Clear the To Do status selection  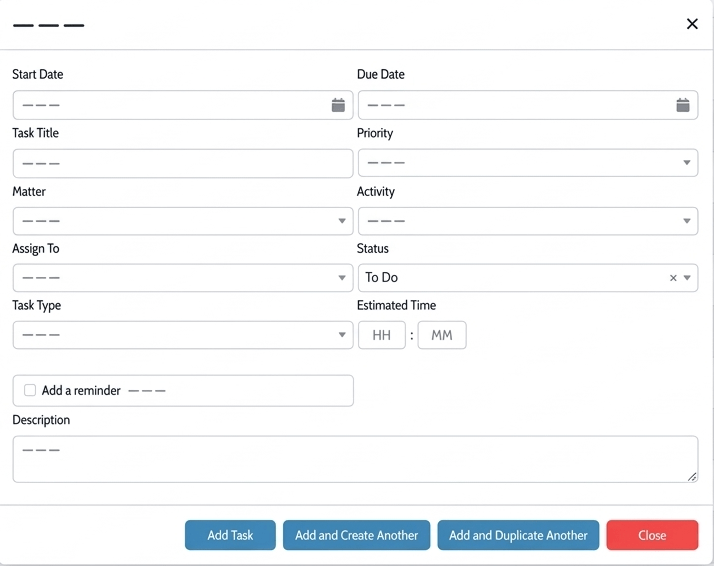[x=673, y=278]
